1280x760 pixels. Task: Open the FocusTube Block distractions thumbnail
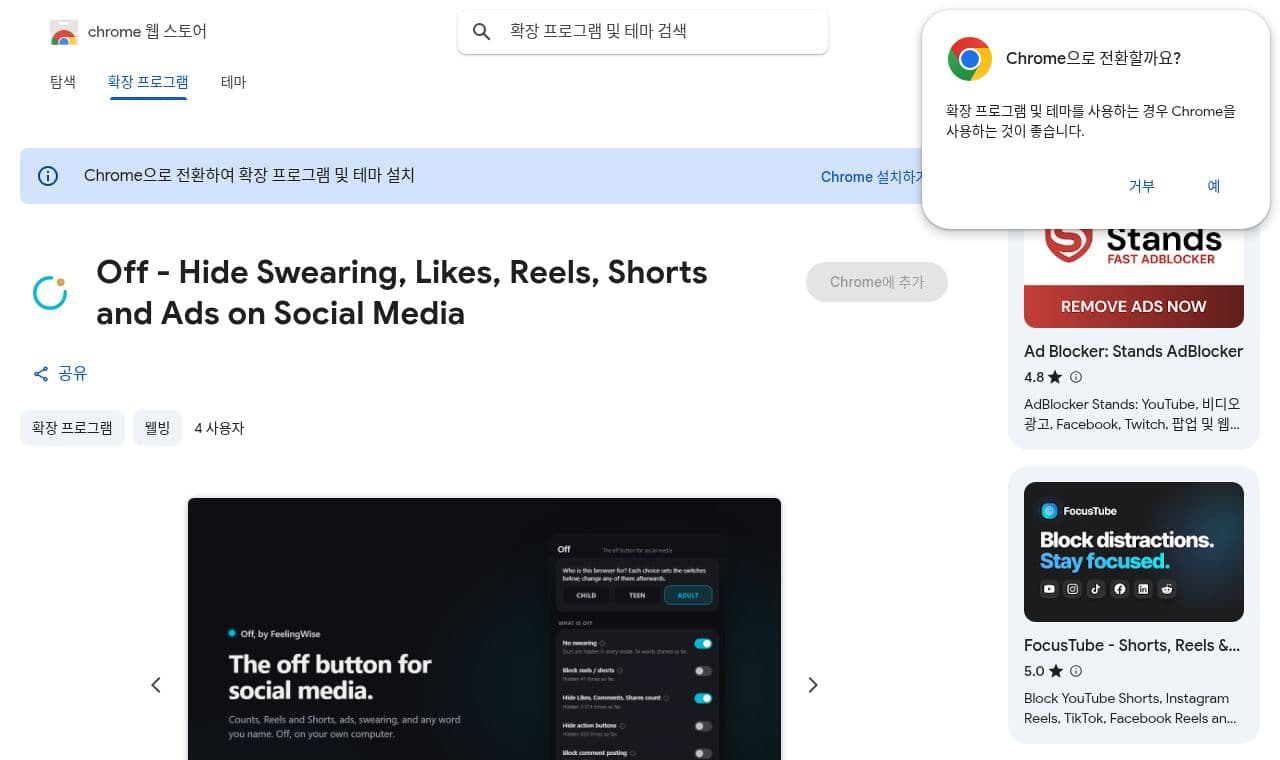pos(1134,552)
